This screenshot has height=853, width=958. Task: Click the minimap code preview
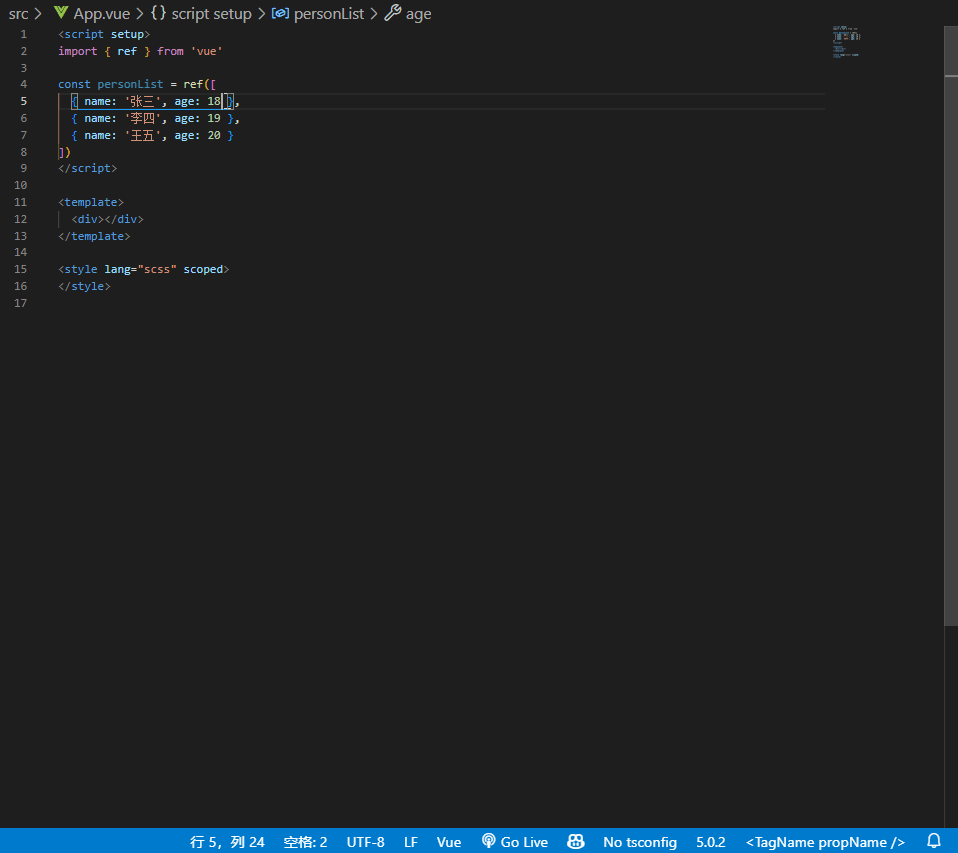[845, 40]
